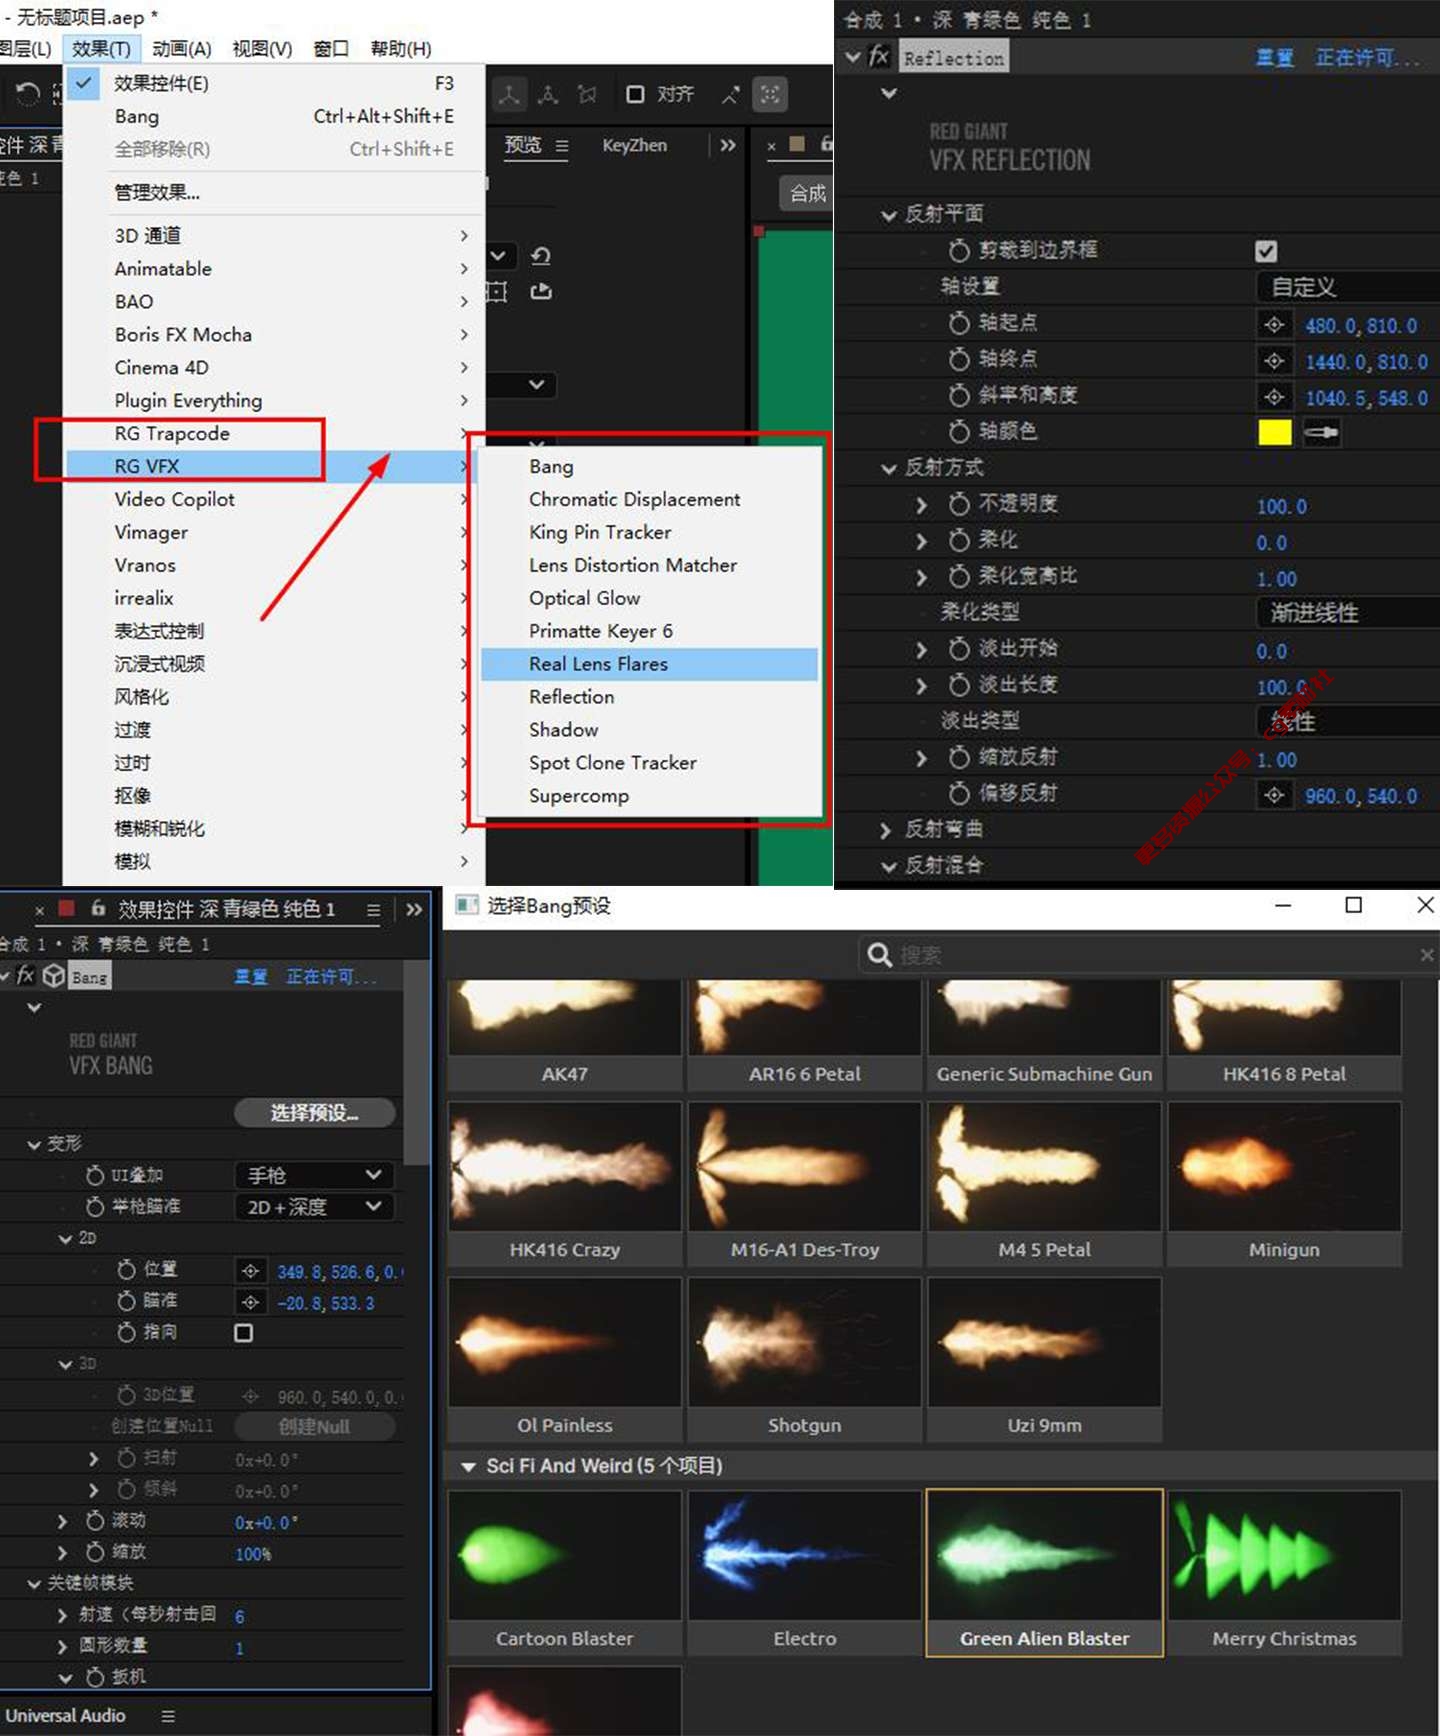Click 正在许可 link for Reflection effect
Screen dimensions: 1440x1736
pos(1366,58)
